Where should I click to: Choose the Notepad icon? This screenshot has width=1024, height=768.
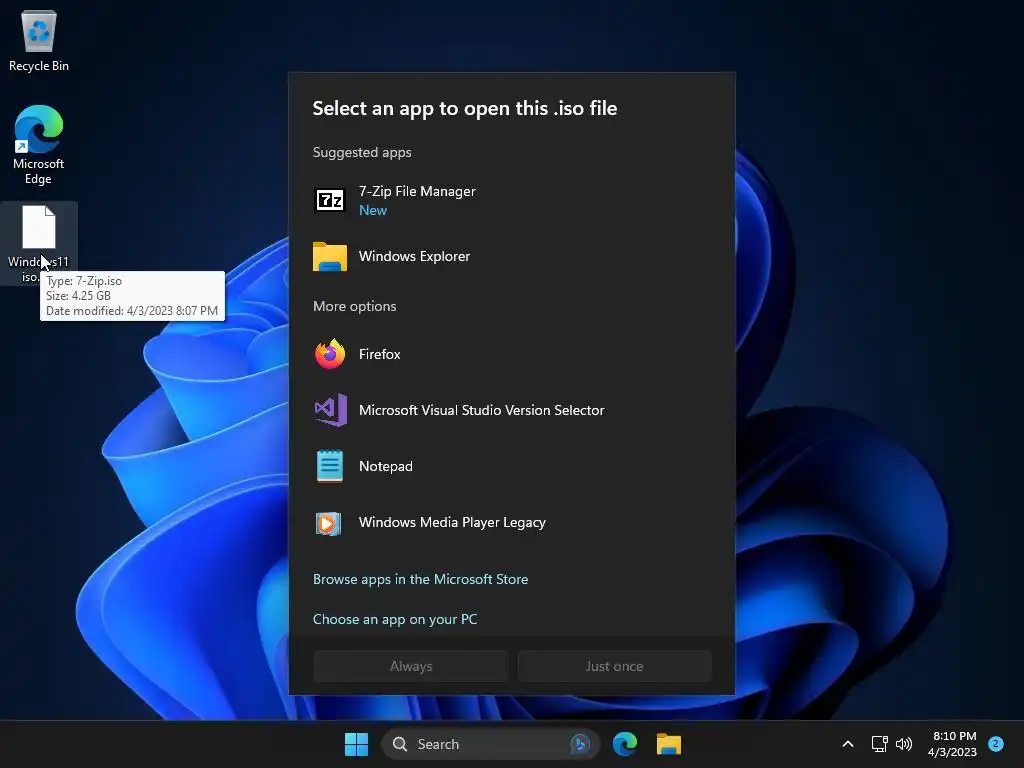330,466
